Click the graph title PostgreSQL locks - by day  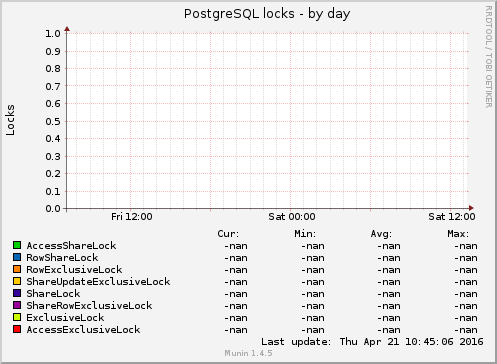pyautogui.click(x=267, y=14)
